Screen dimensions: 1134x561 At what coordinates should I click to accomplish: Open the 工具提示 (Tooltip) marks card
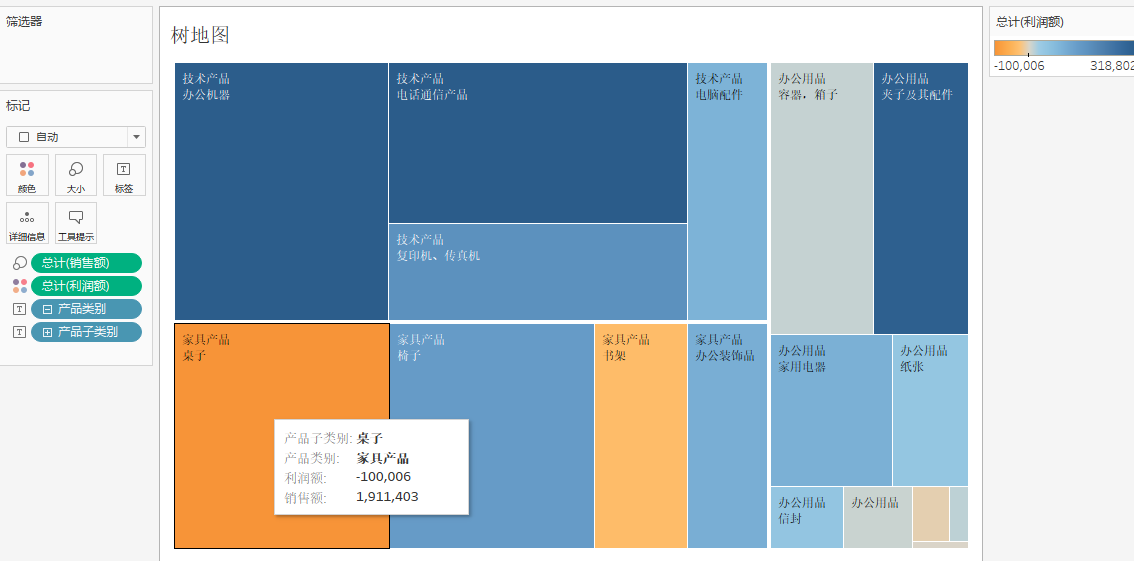click(76, 223)
